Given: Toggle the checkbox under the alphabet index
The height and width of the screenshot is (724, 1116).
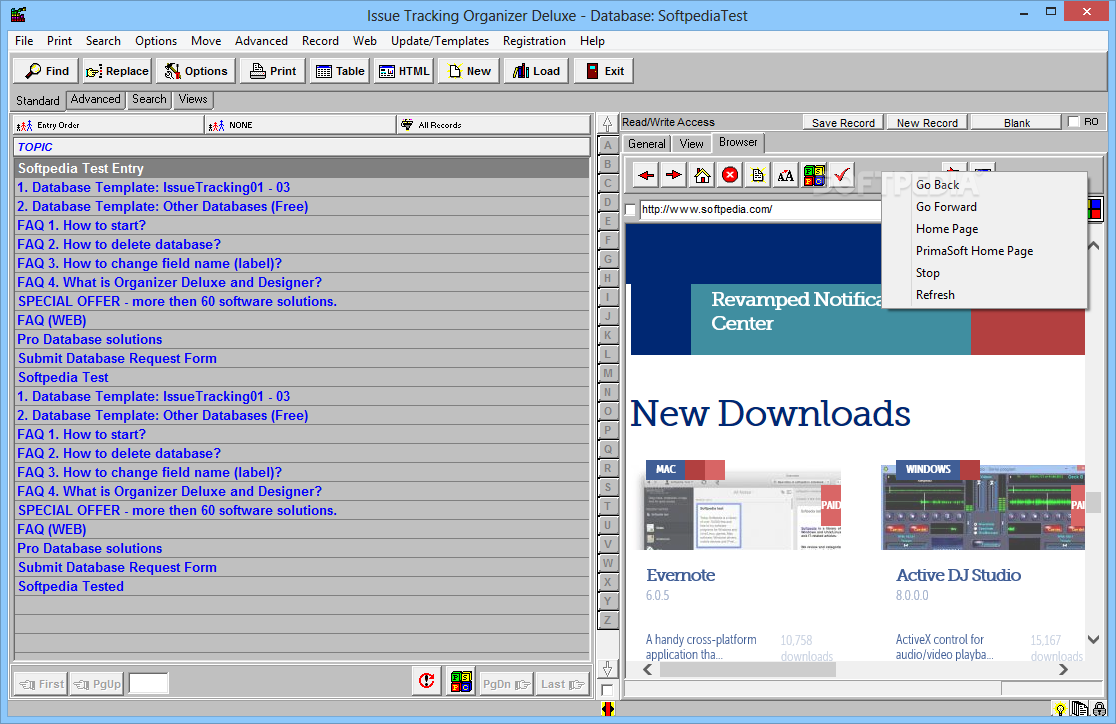Looking at the screenshot, I should [607, 690].
